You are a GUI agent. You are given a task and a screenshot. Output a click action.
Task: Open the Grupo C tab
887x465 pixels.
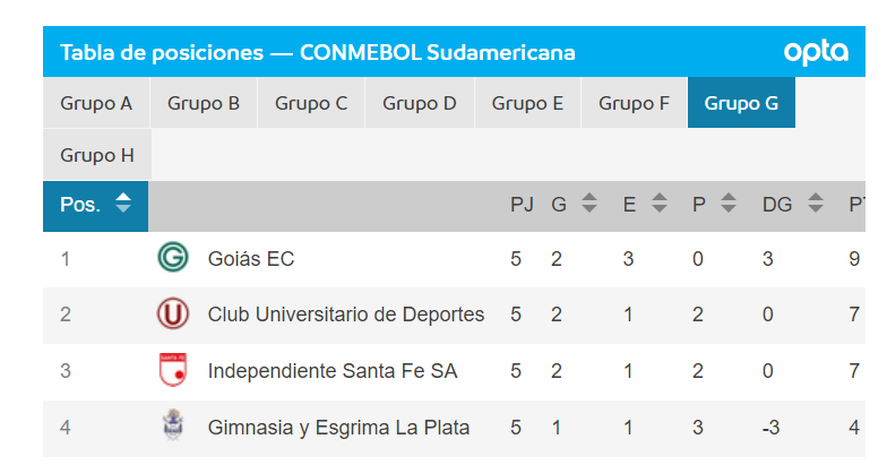[x=311, y=103]
